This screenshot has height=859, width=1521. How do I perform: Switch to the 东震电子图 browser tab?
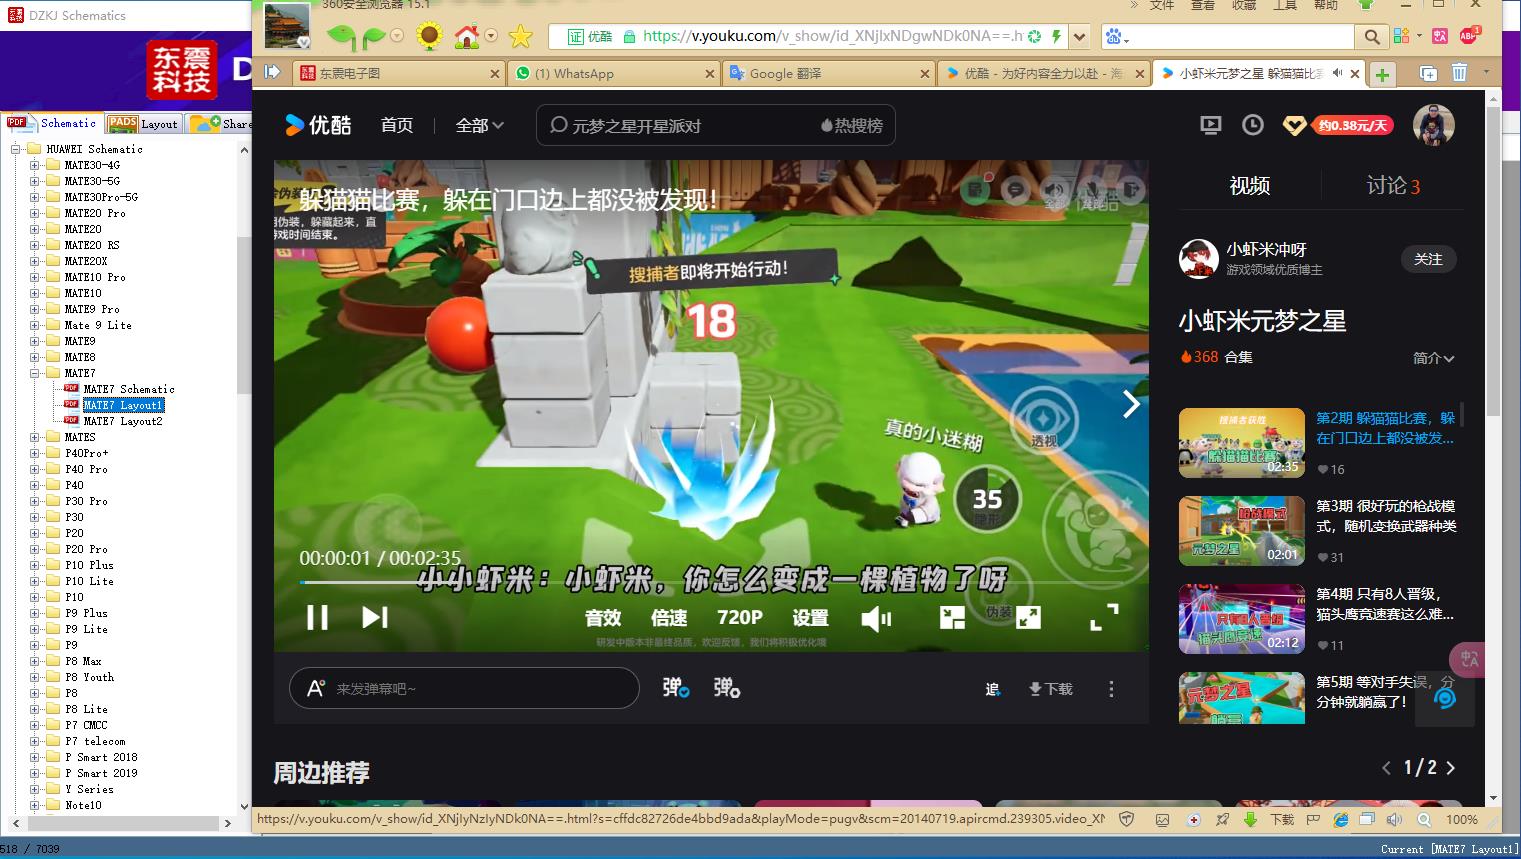pyautogui.click(x=398, y=73)
